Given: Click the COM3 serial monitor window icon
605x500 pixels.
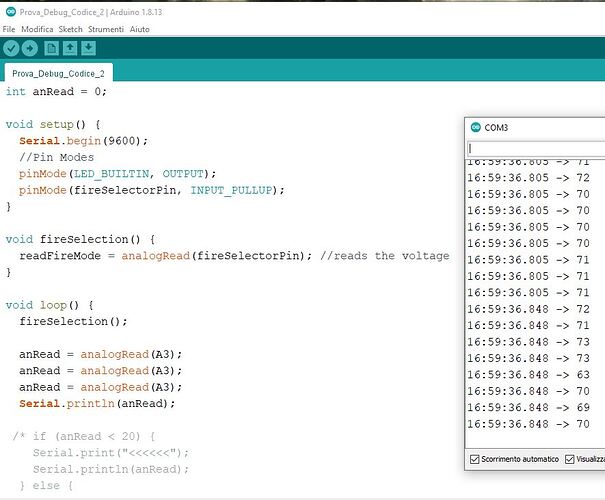Looking at the screenshot, I should click(x=476, y=127).
